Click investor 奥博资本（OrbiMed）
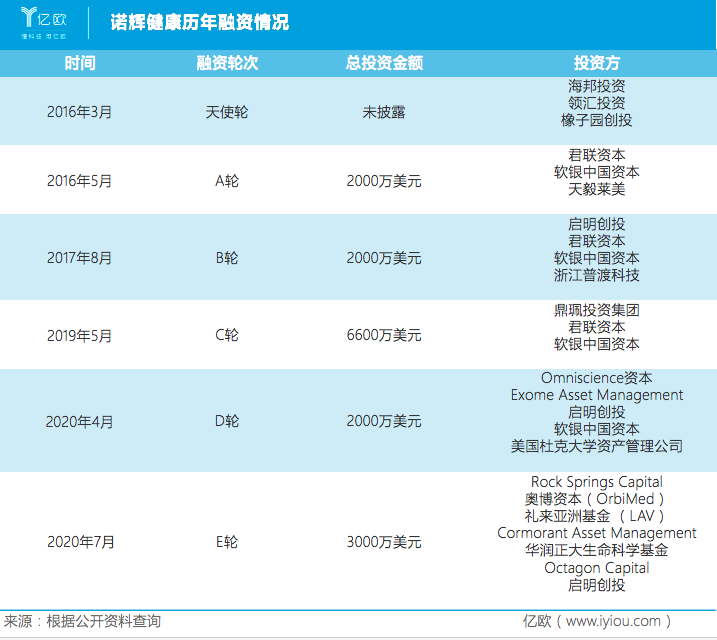Viewport: 717px width, 640px height. pyautogui.click(x=595, y=499)
